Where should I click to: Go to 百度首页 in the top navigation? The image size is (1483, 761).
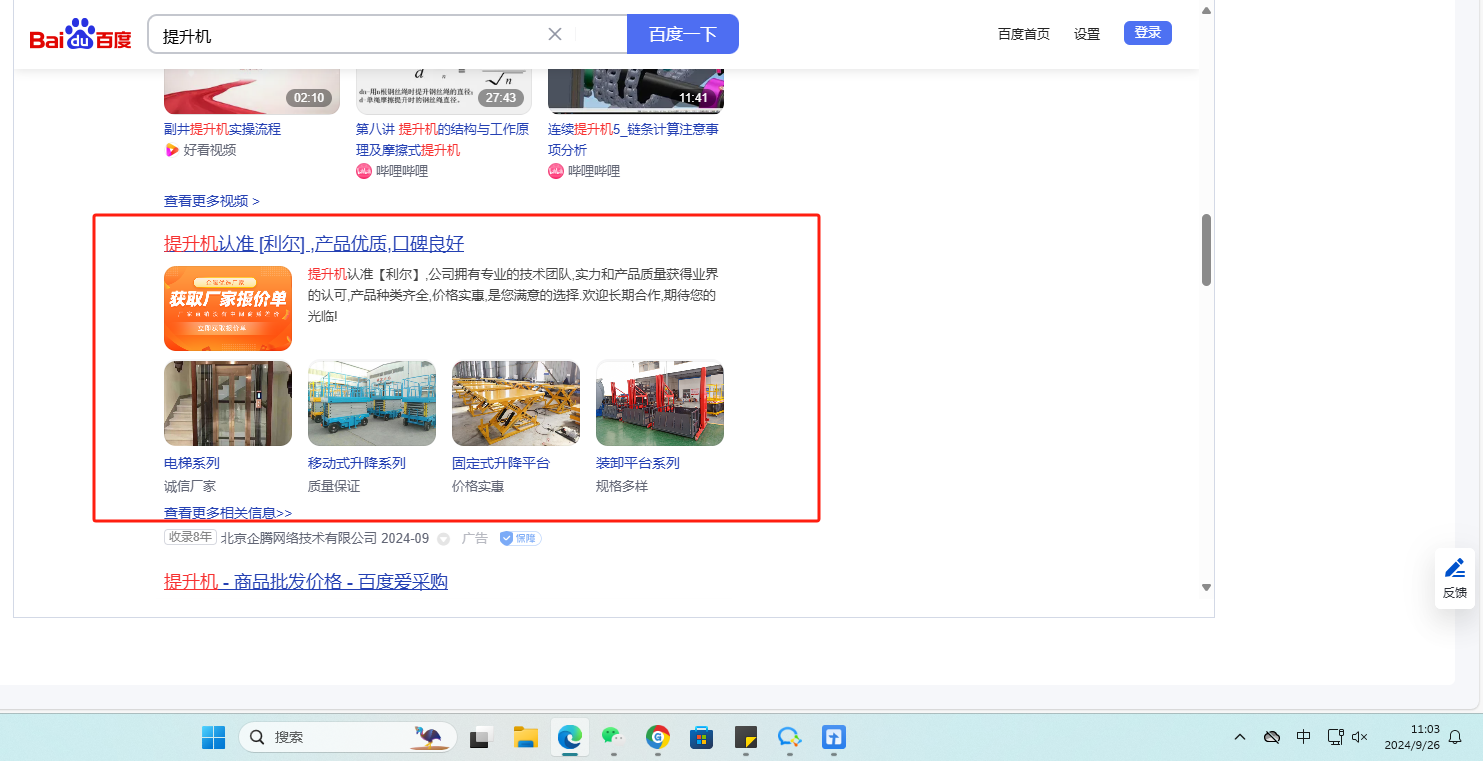click(1024, 34)
